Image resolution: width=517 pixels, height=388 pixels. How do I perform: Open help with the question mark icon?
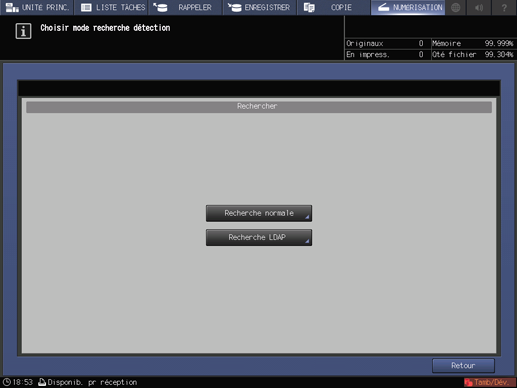(504, 7)
